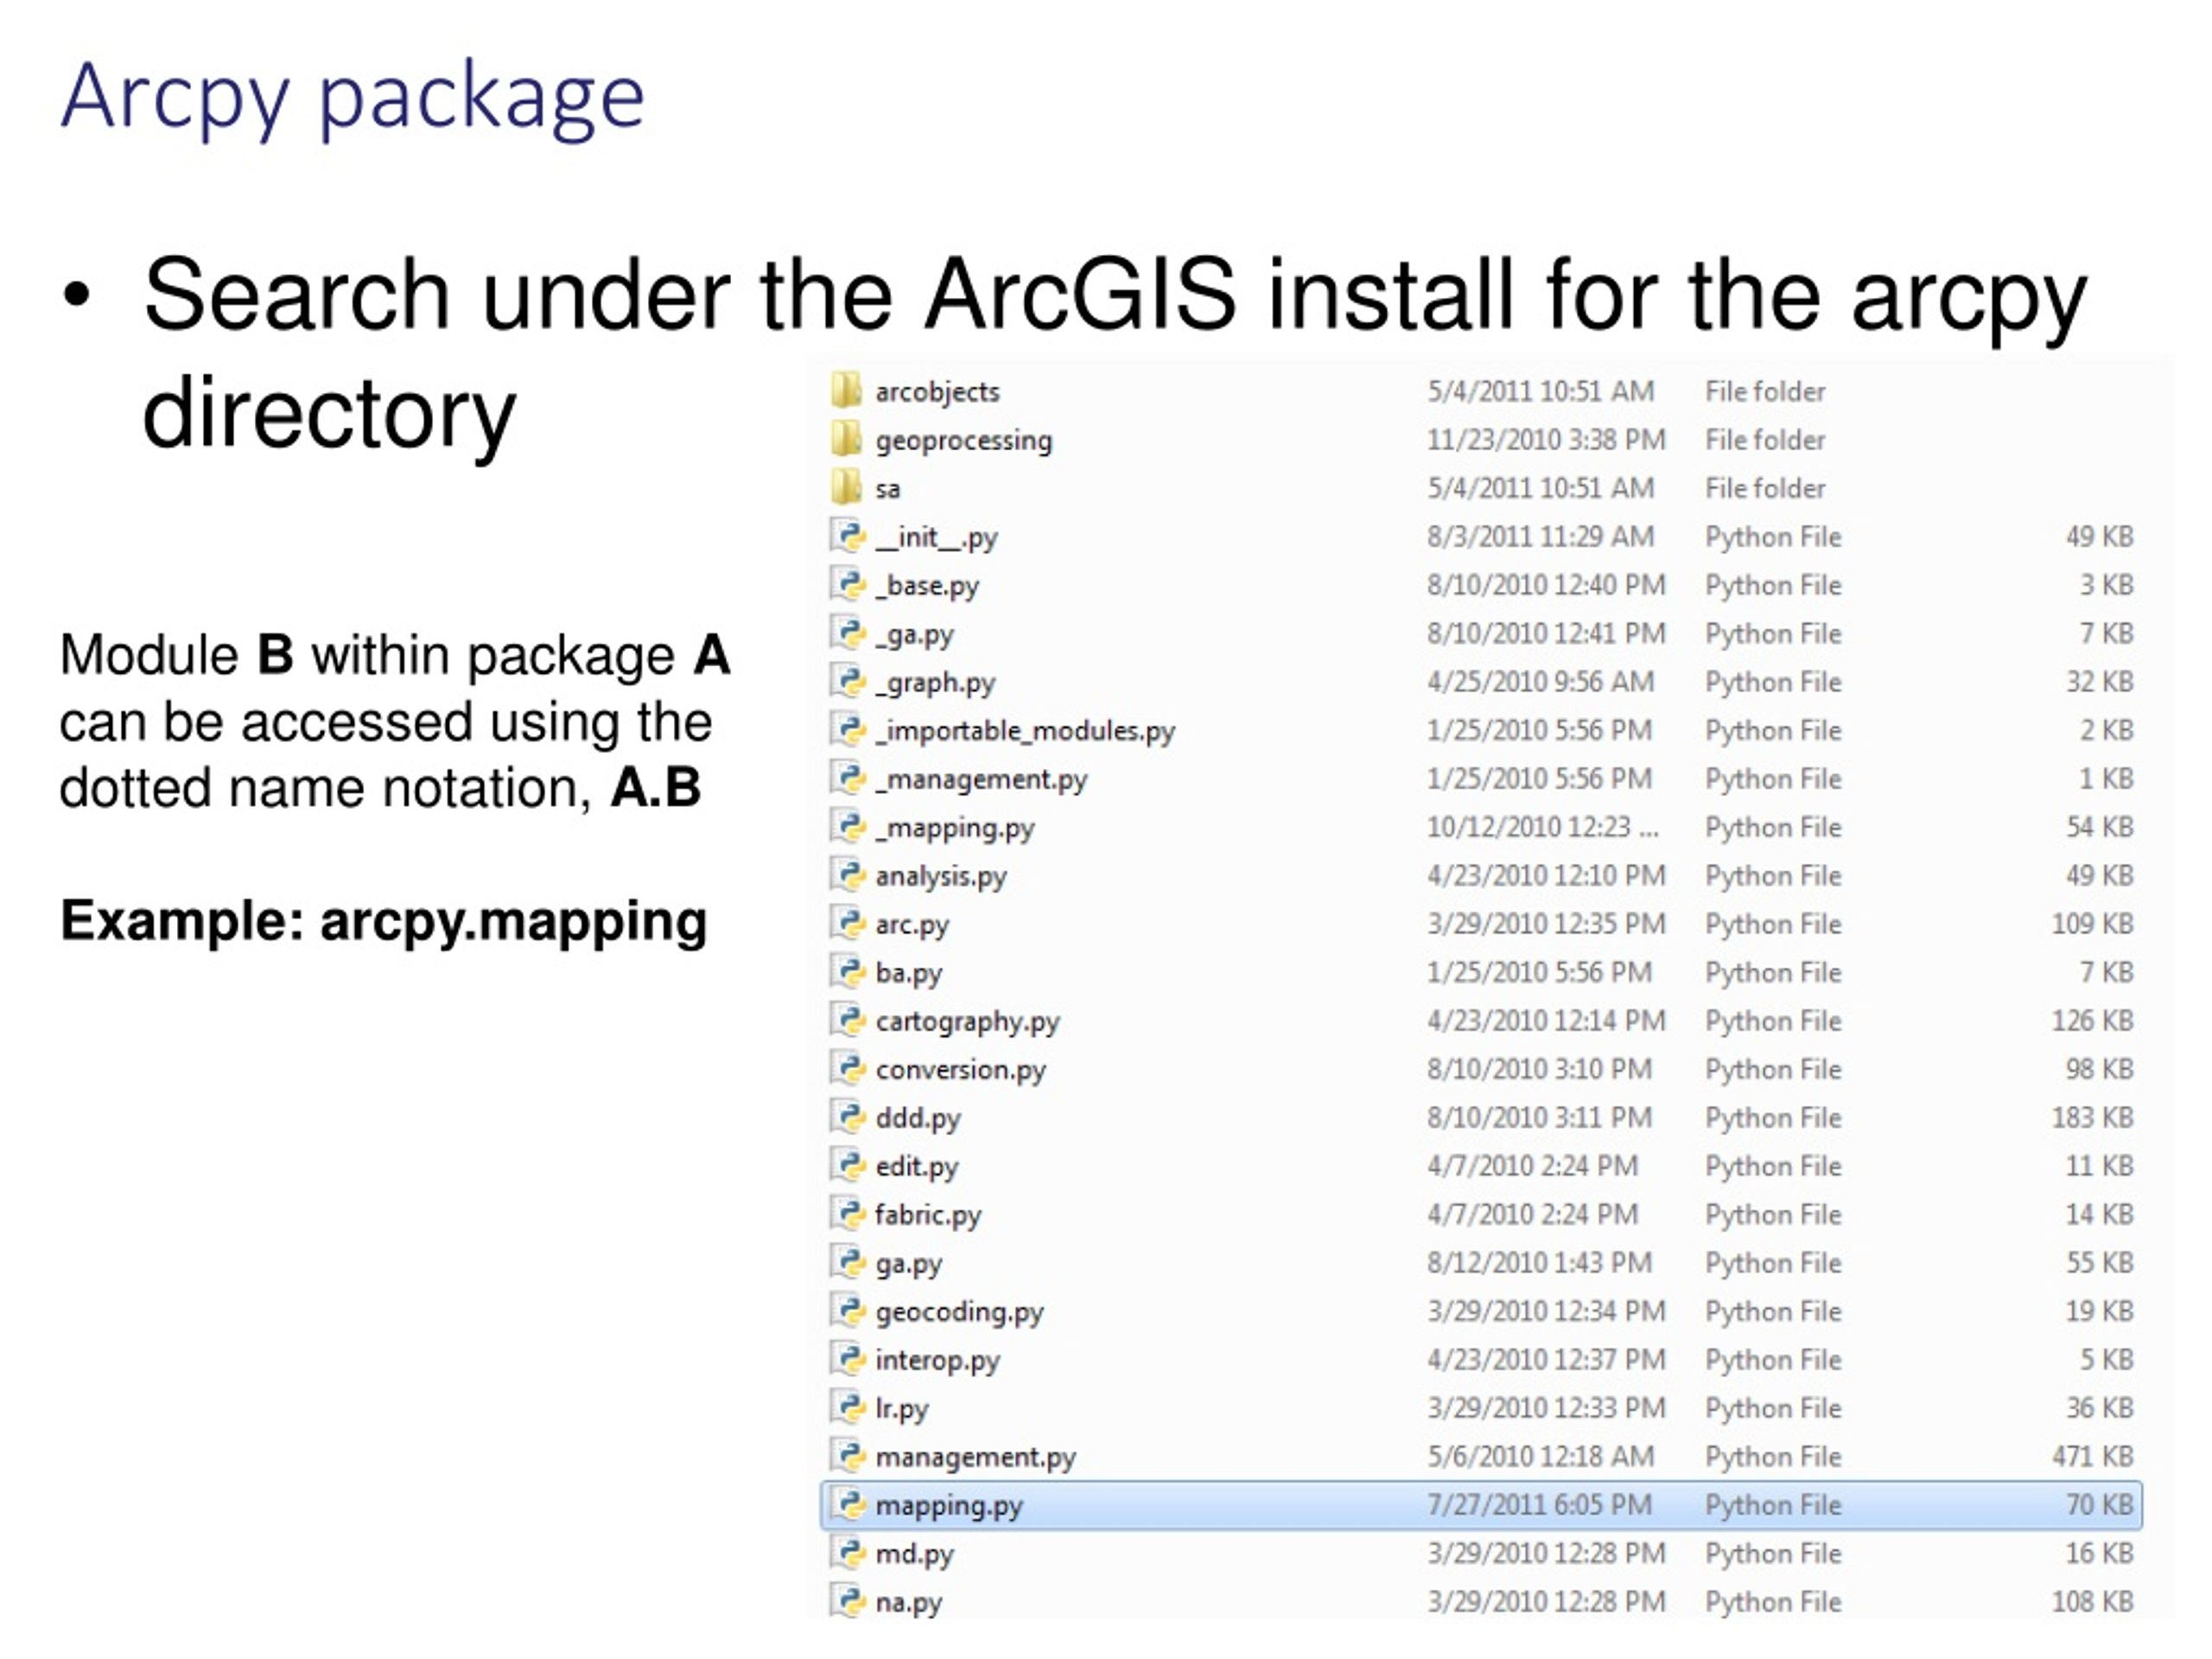Select the _importable_modules.py file
2212x1659 pixels.
tap(1024, 731)
